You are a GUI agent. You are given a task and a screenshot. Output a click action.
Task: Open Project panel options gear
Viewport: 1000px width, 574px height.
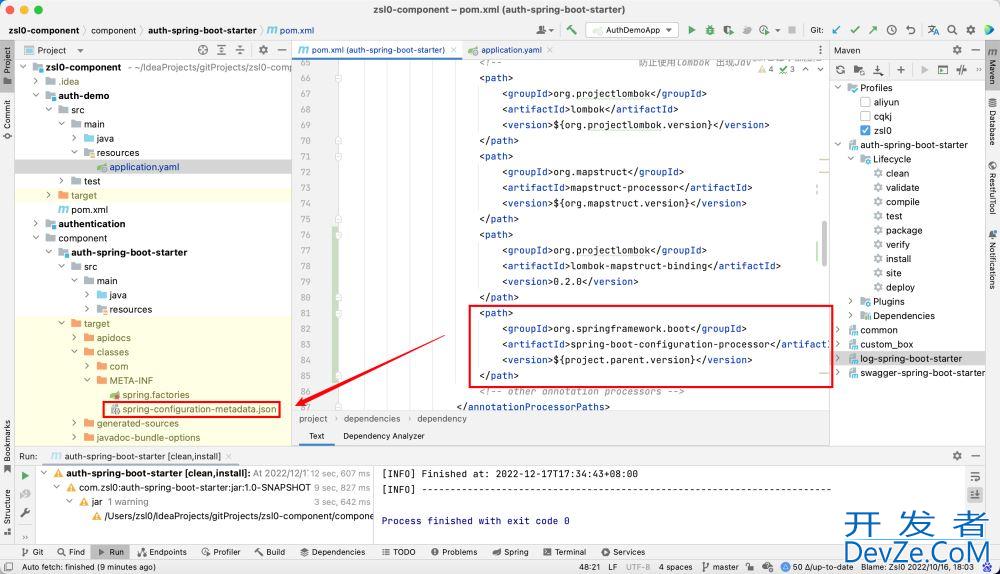click(263, 50)
